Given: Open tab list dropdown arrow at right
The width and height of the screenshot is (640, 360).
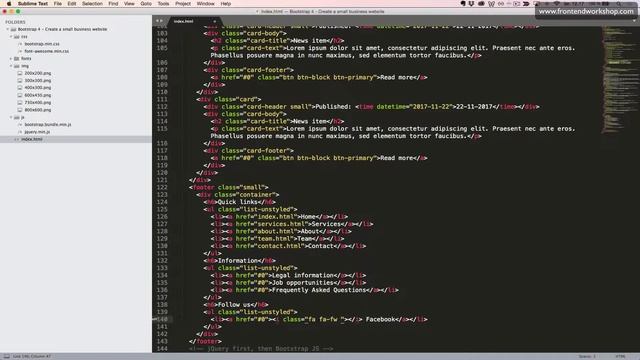Looking at the screenshot, I should [x=634, y=21].
